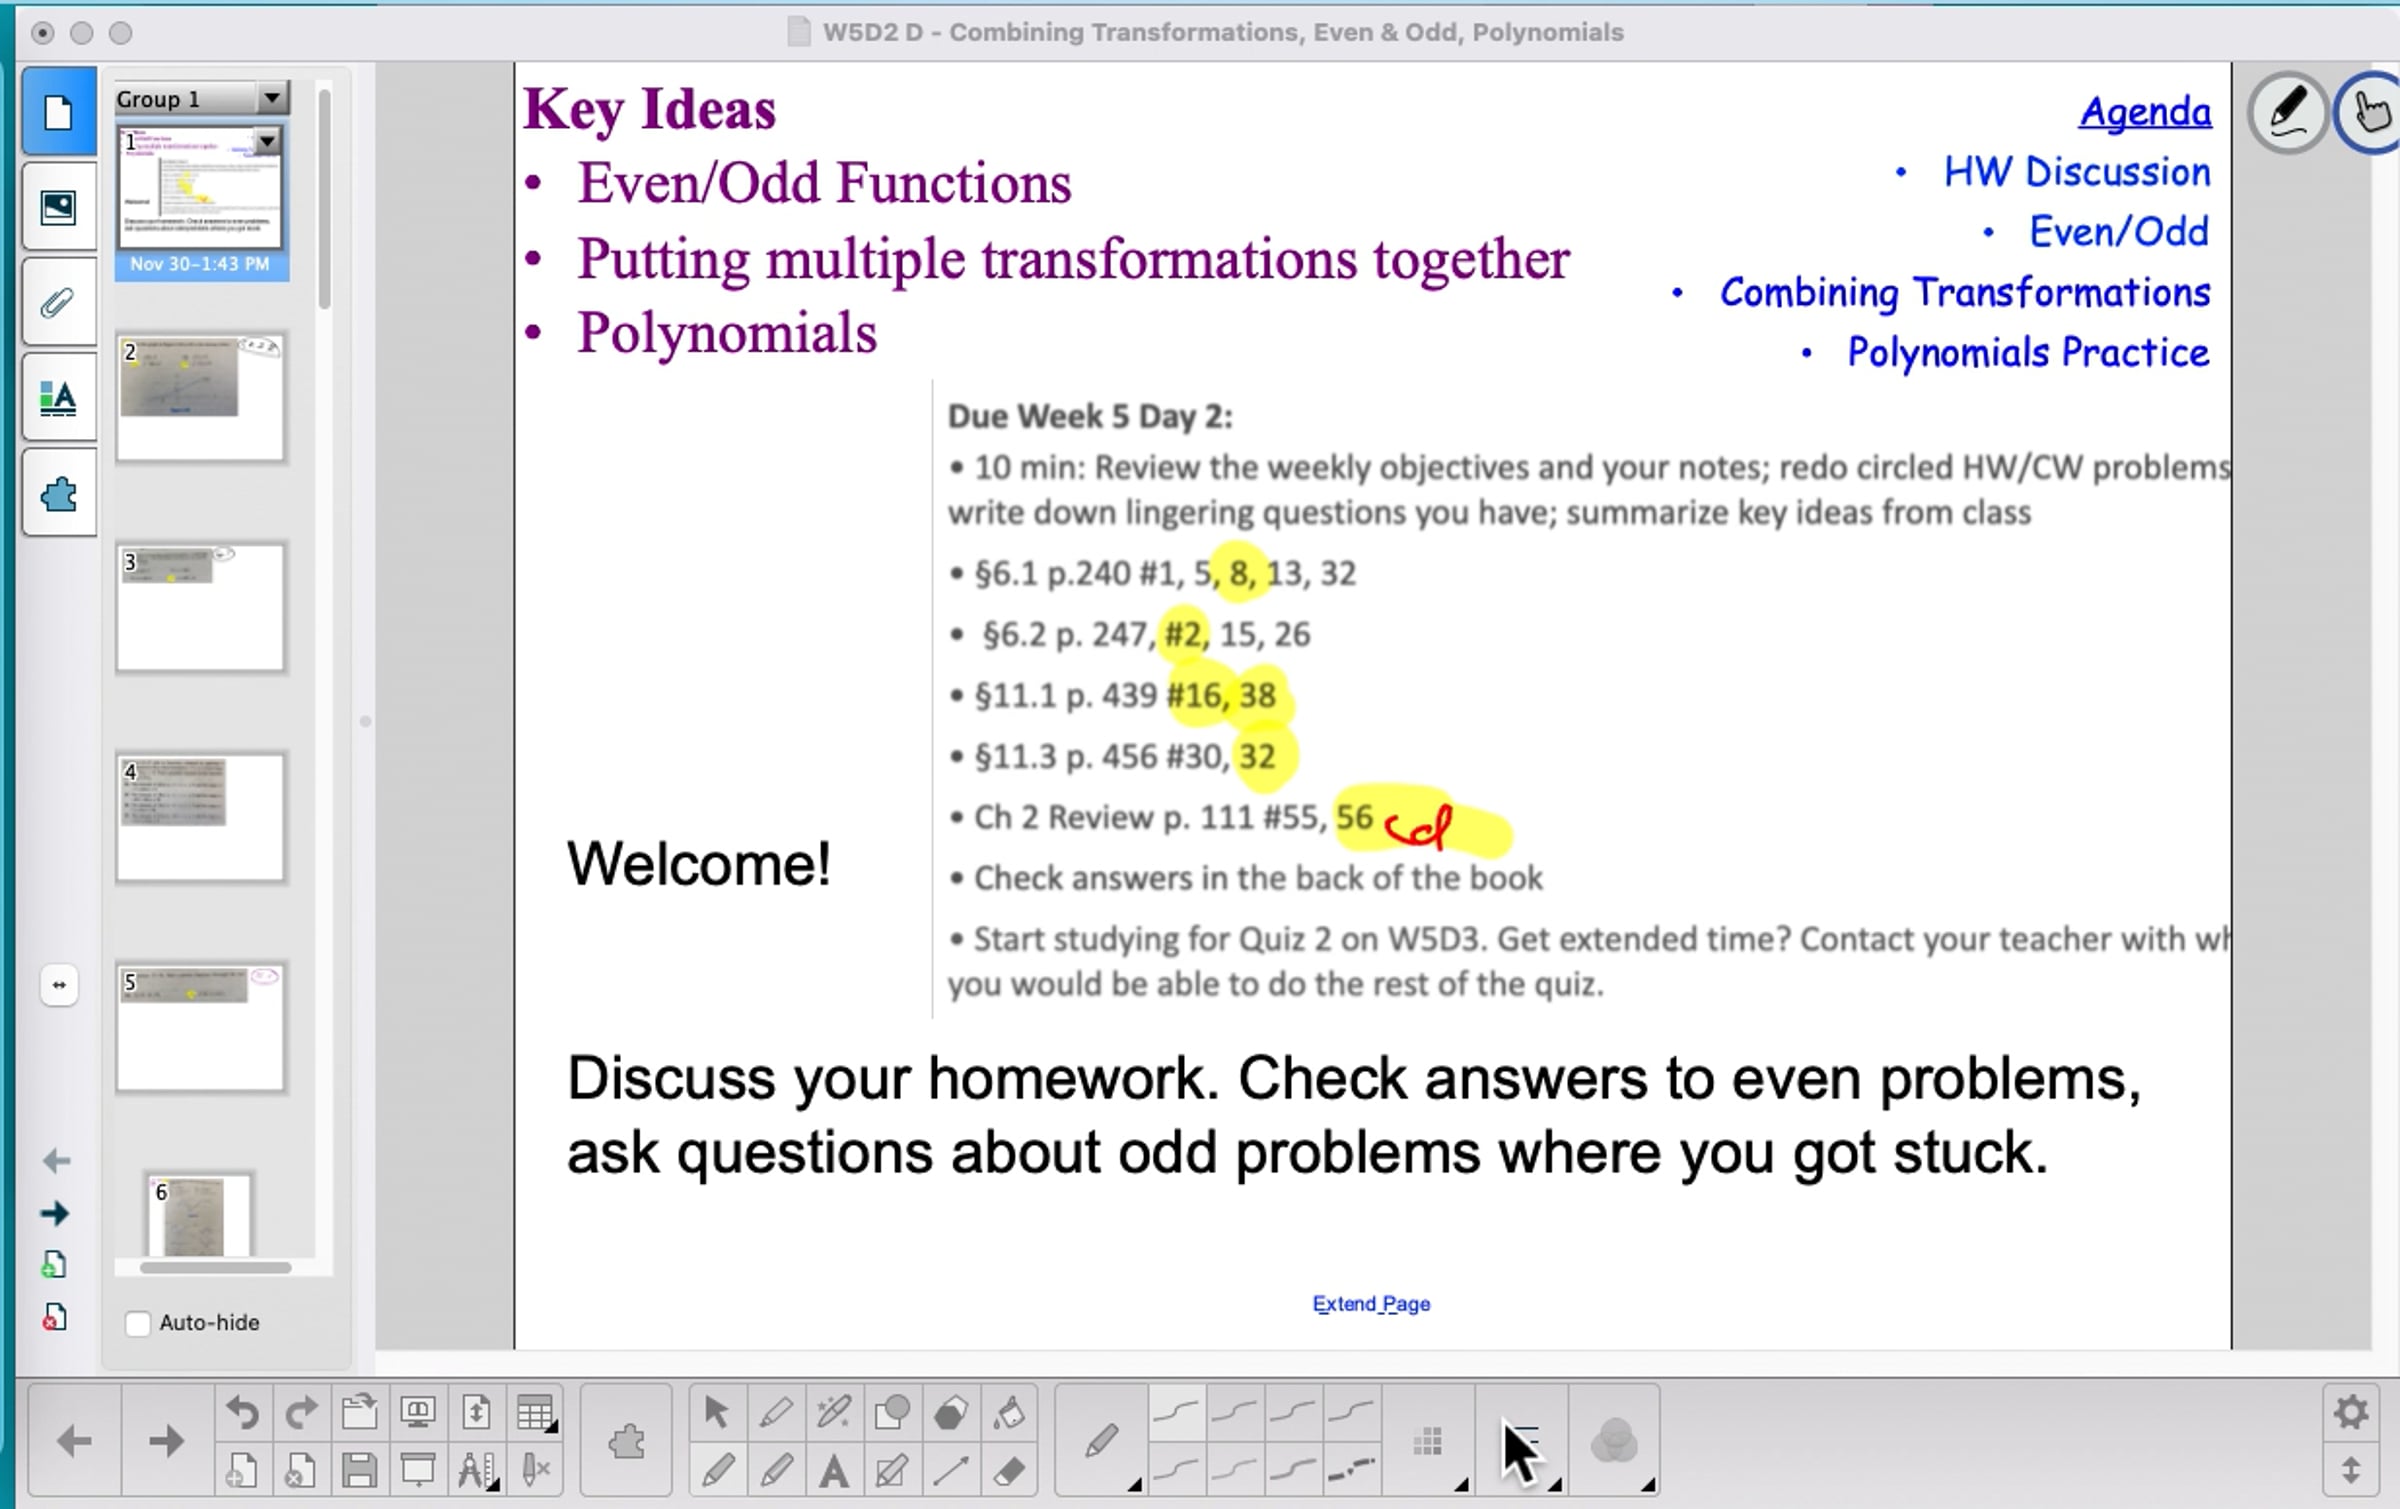Toggle sidebar position with double-arrow button
This screenshot has height=1509, width=2400.
tap(59, 985)
